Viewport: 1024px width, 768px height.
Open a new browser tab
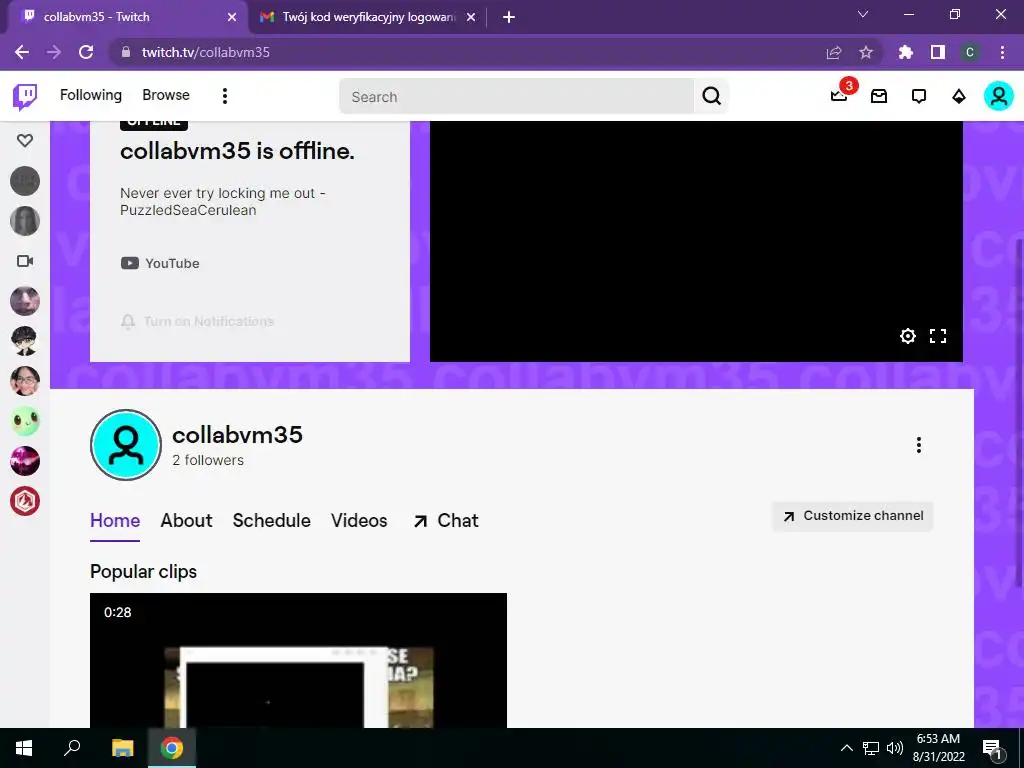(509, 17)
